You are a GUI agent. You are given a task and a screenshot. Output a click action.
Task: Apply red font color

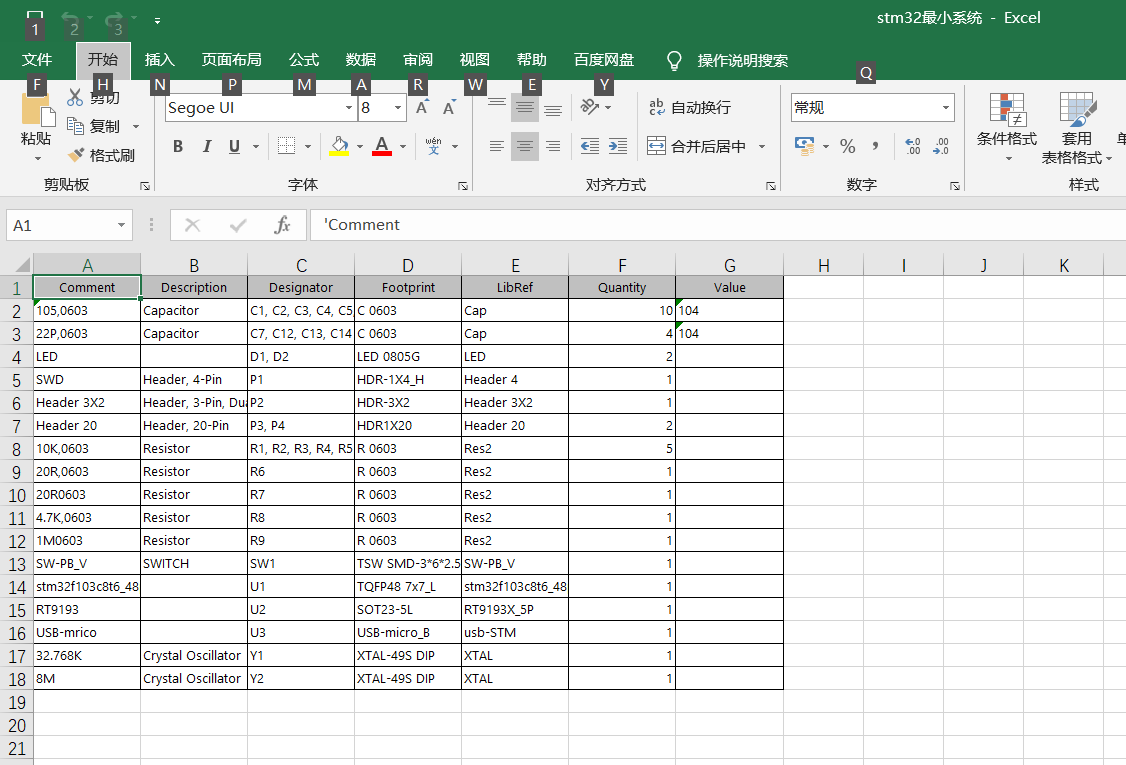tap(382, 147)
